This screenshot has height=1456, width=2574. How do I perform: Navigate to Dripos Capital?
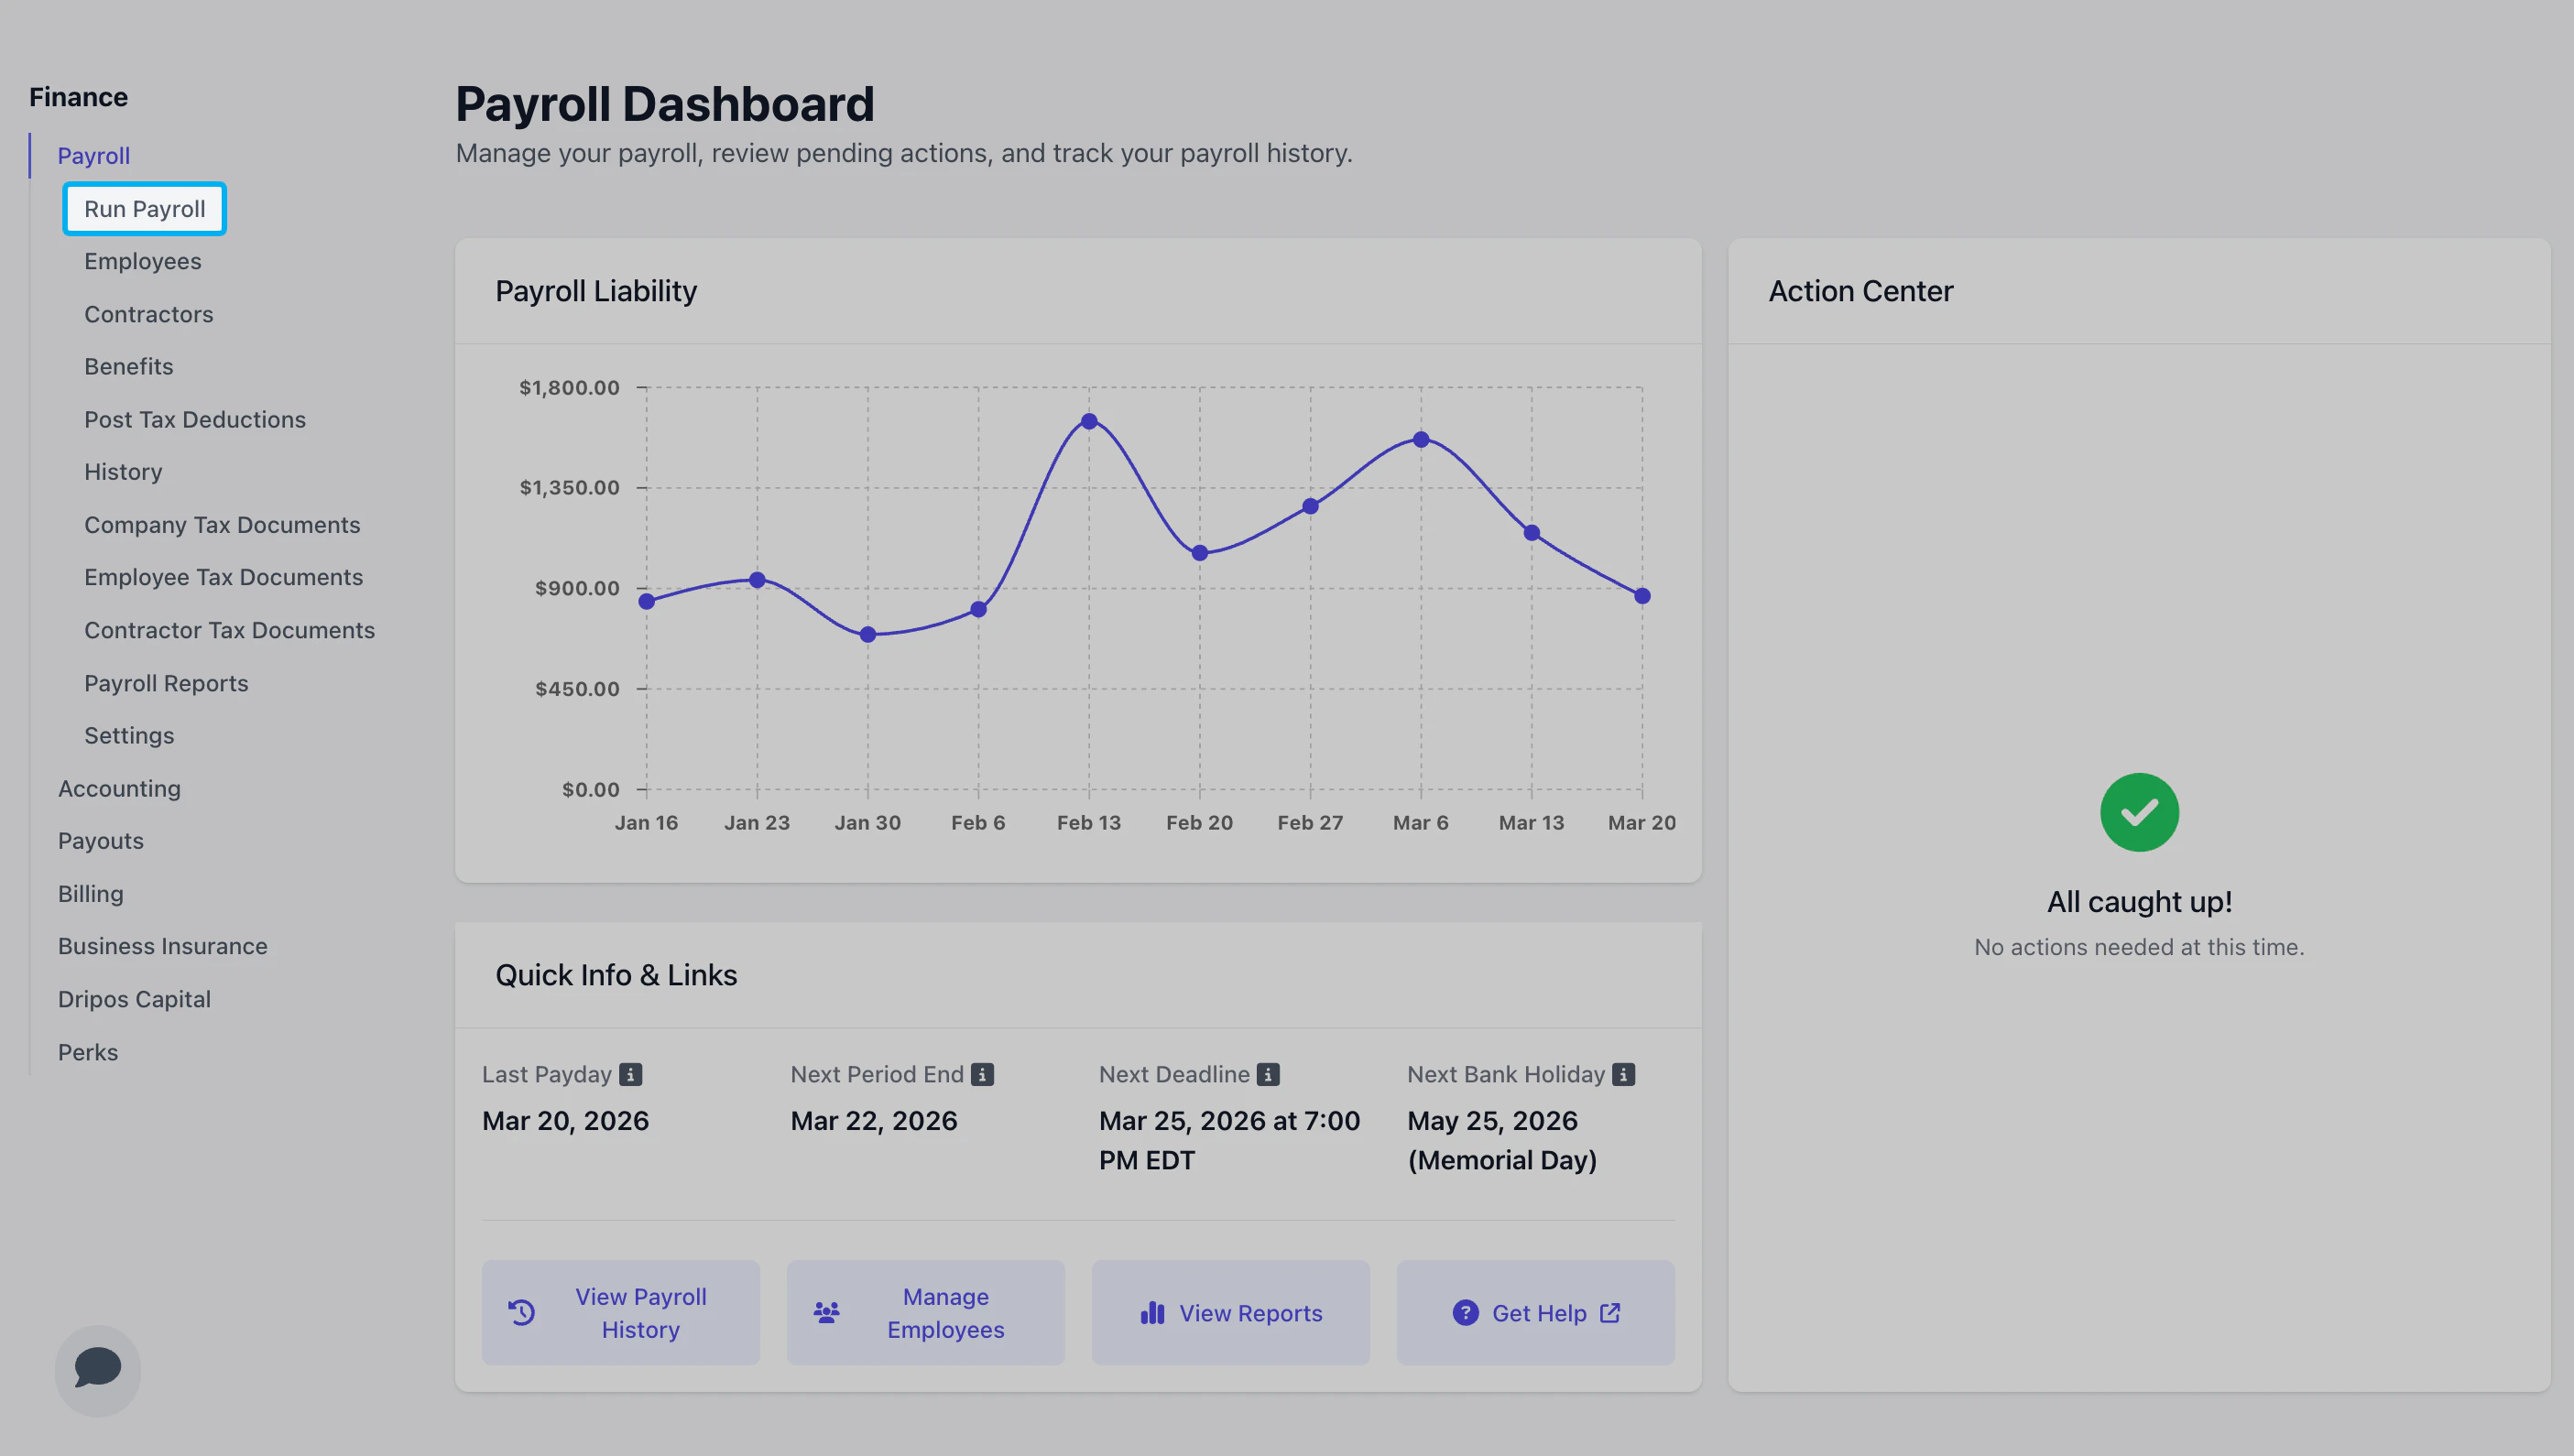(x=134, y=999)
